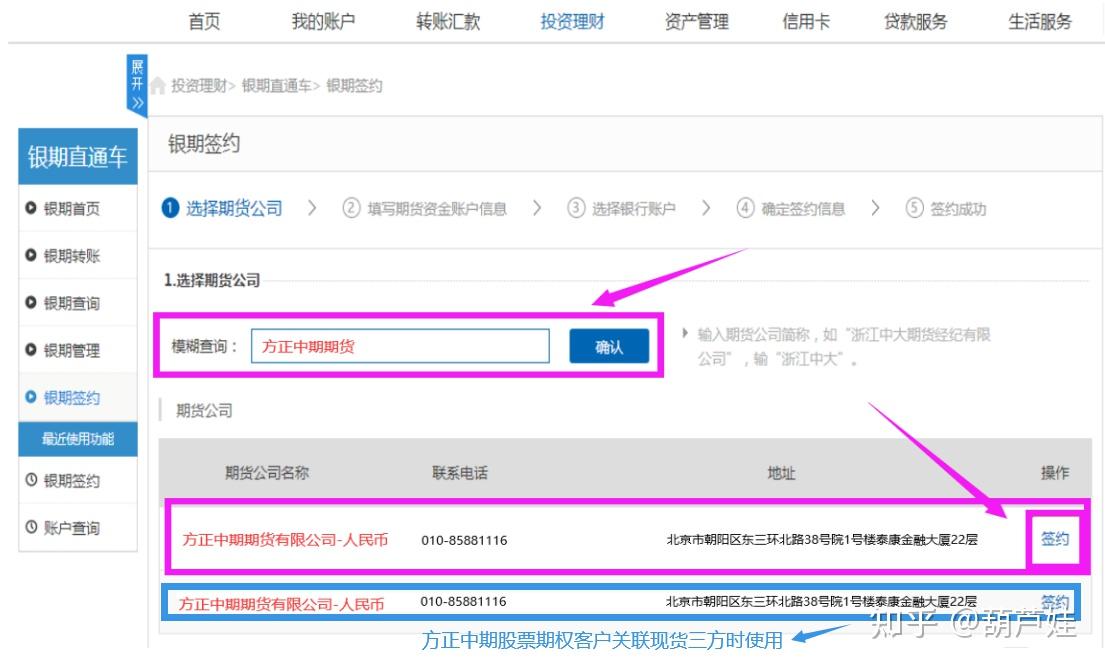The image size is (1105, 670).
Task: Click bullet icon beside 银期管理
Action: (30, 349)
